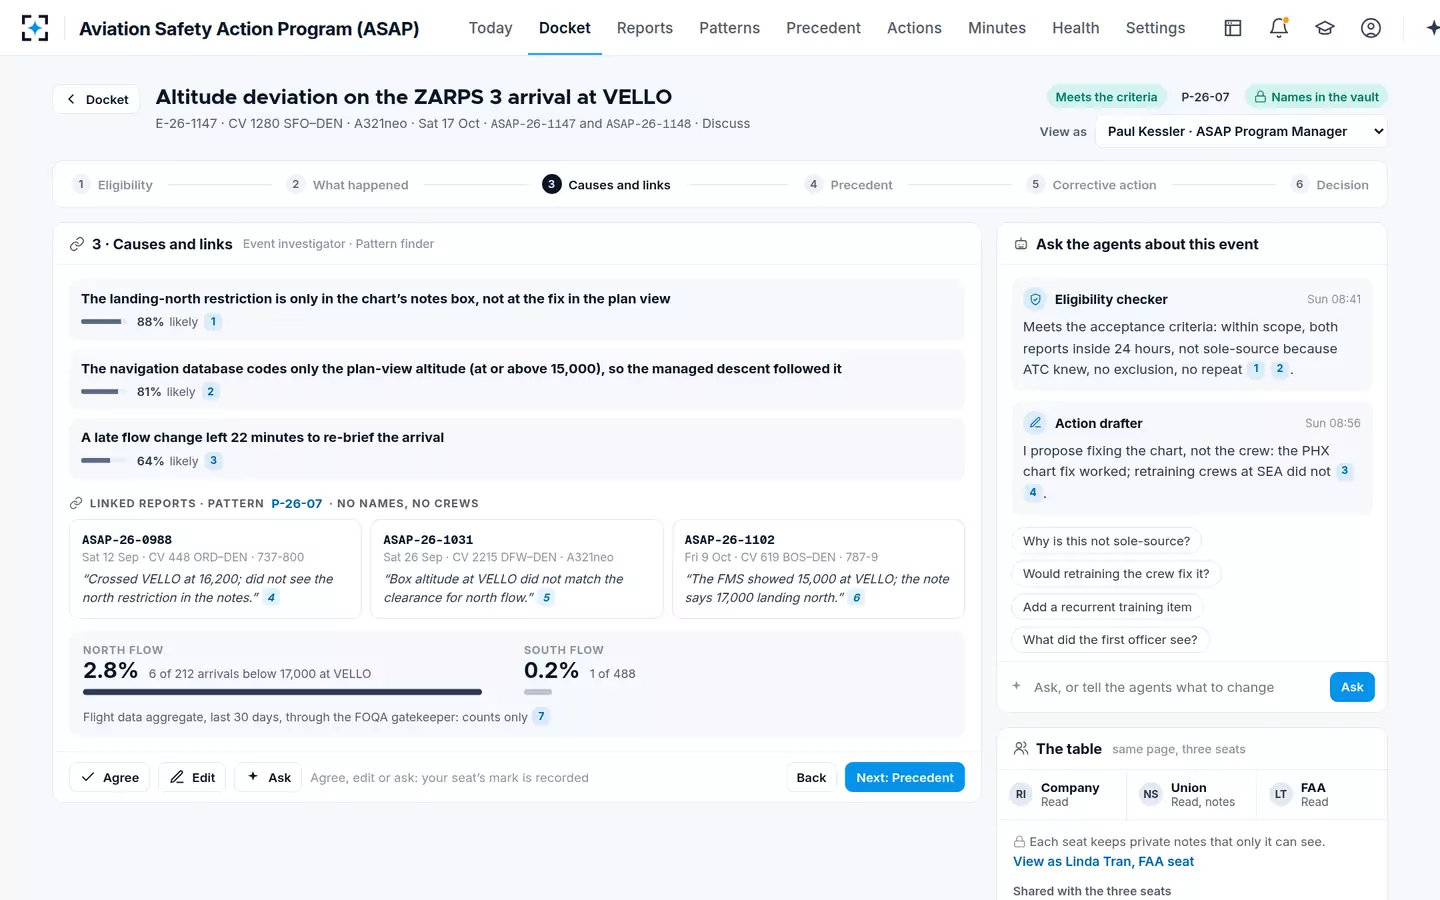
Task: Expand the first cause about the notes box
Action: pyautogui.click(x=517, y=310)
